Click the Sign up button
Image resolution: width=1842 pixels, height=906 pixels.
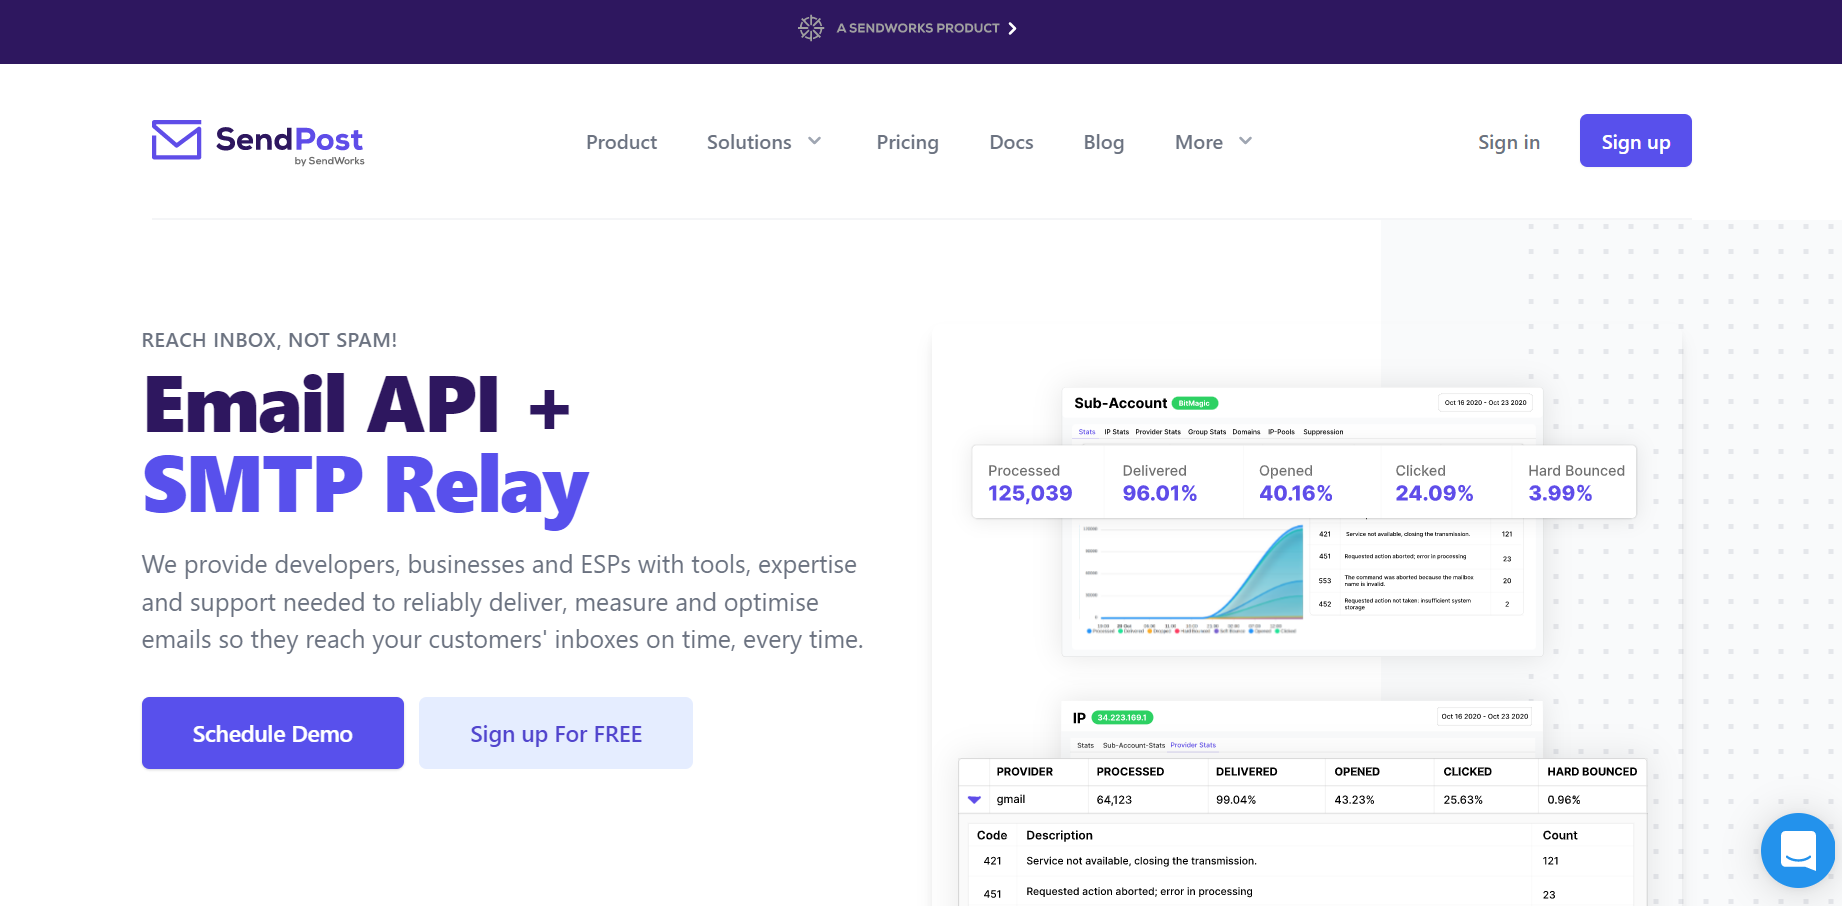point(1635,141)
